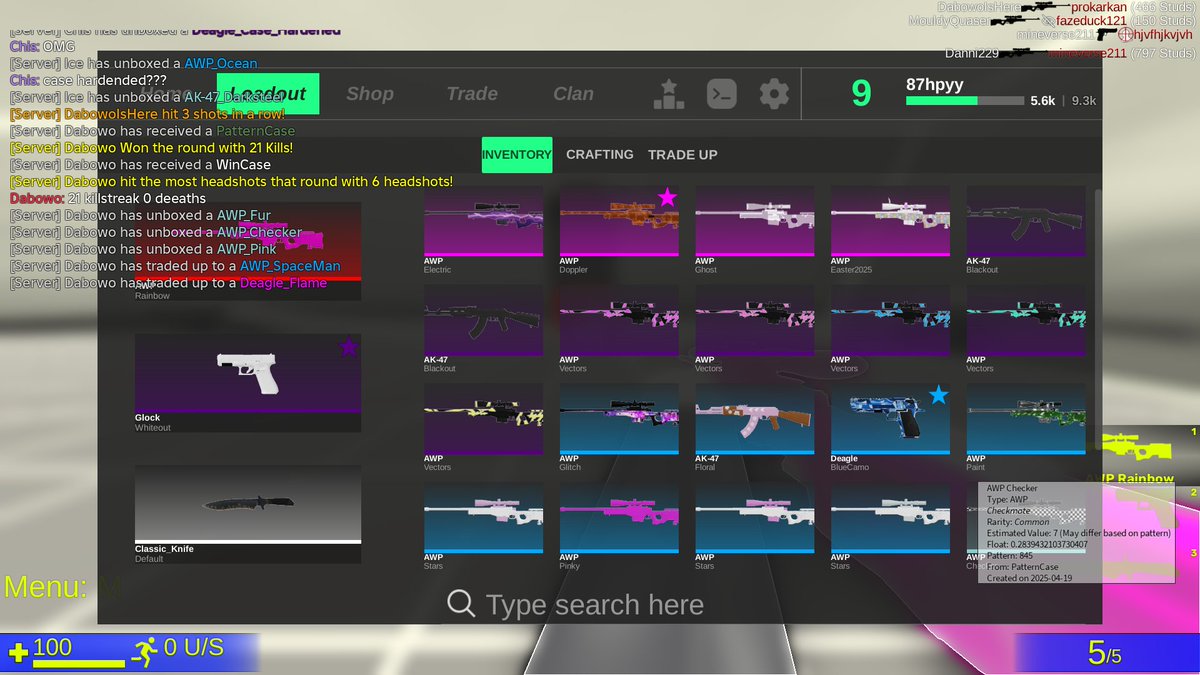Image resolution: width=1200 pixels, height=675 pixels.
Task: Click the level number 9
Action: [x=861, y=93]
